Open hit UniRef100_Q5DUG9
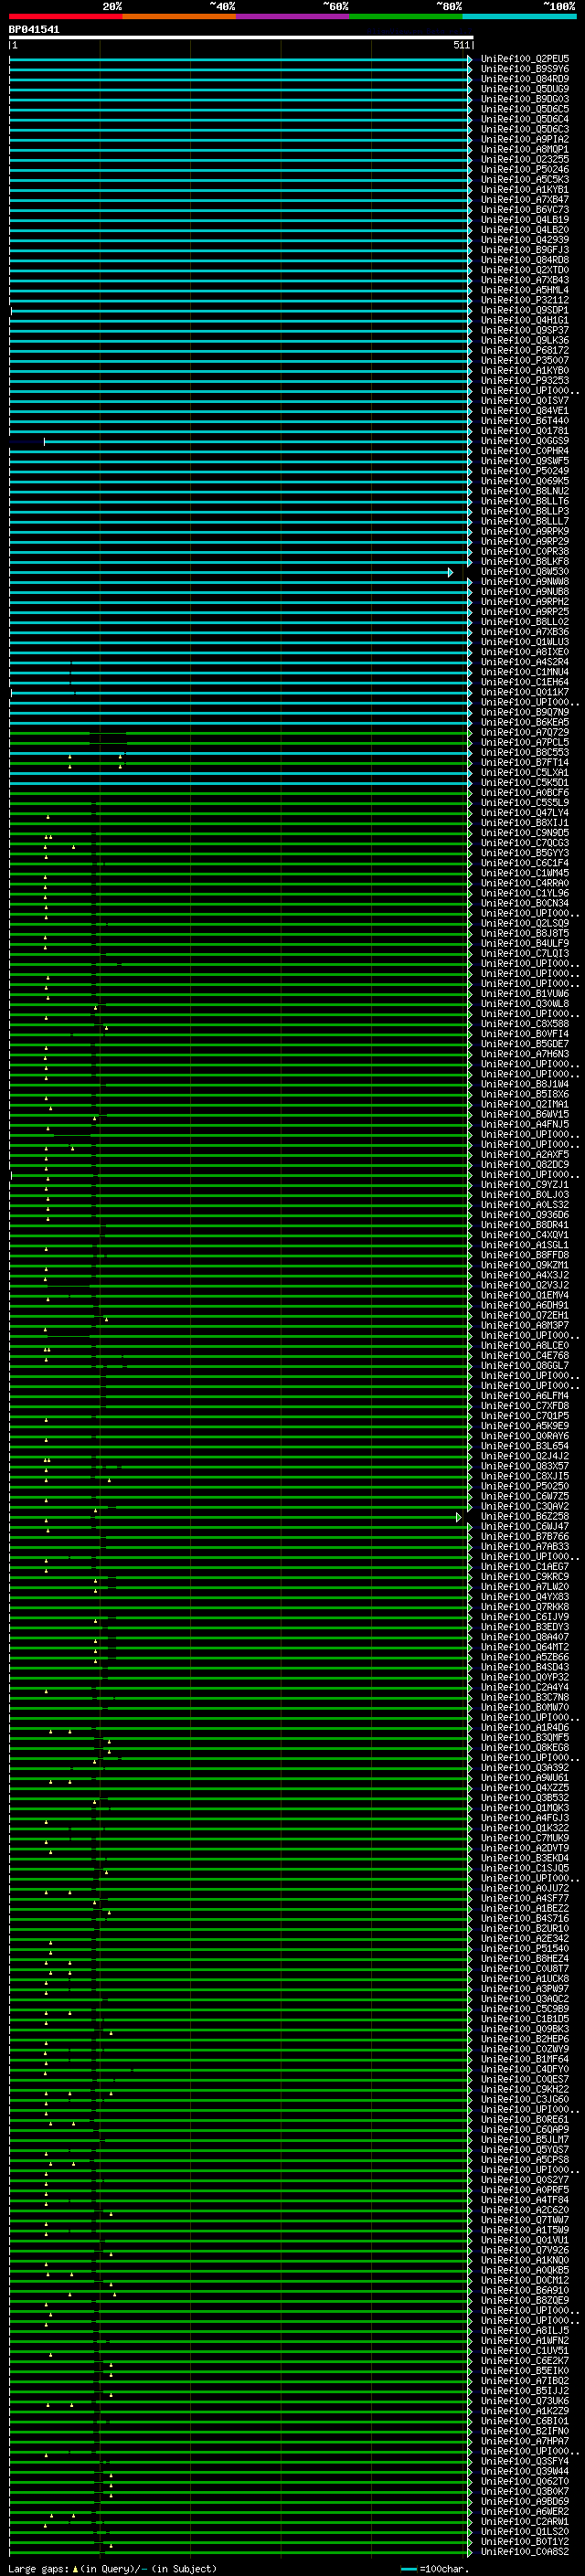The image size is (585, 2576). pyautogui.click(x=525, y=89)
